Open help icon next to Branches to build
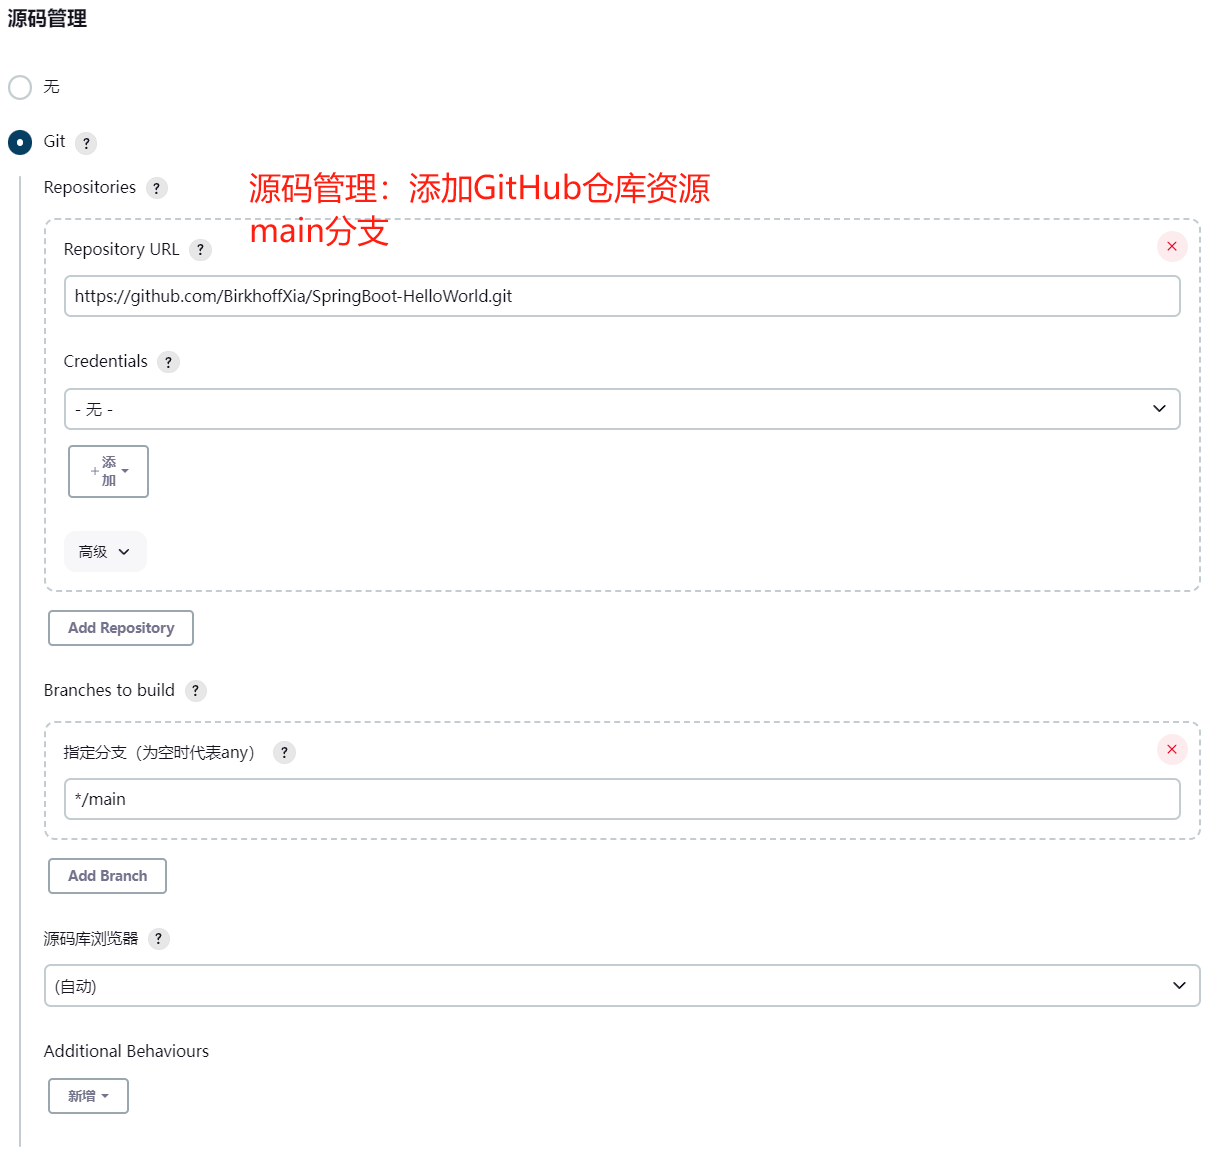Screen dimensions: 1216x1174 (x=196, y=691)
